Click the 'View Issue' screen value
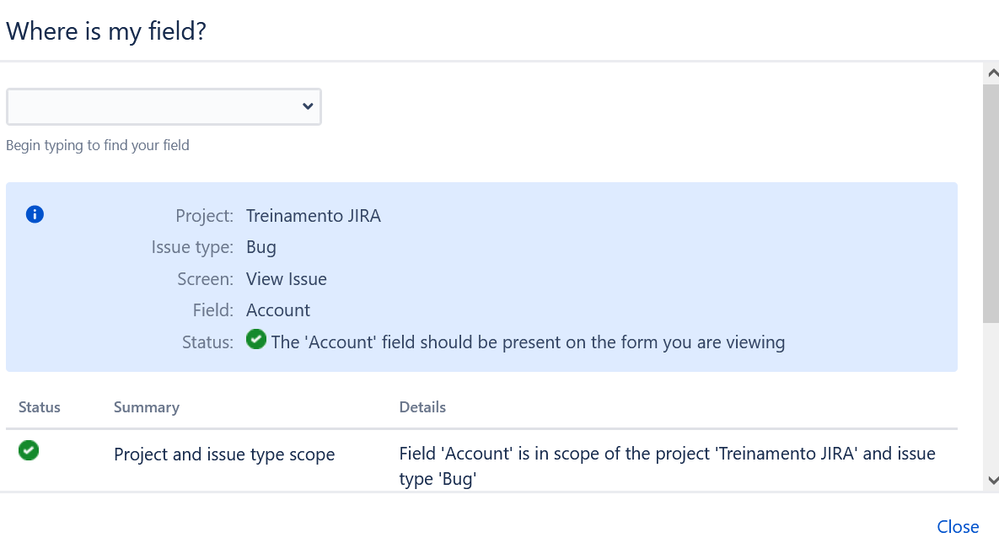Image resolution: width=999 pixels, height=549 pixels. coord(286,279)
